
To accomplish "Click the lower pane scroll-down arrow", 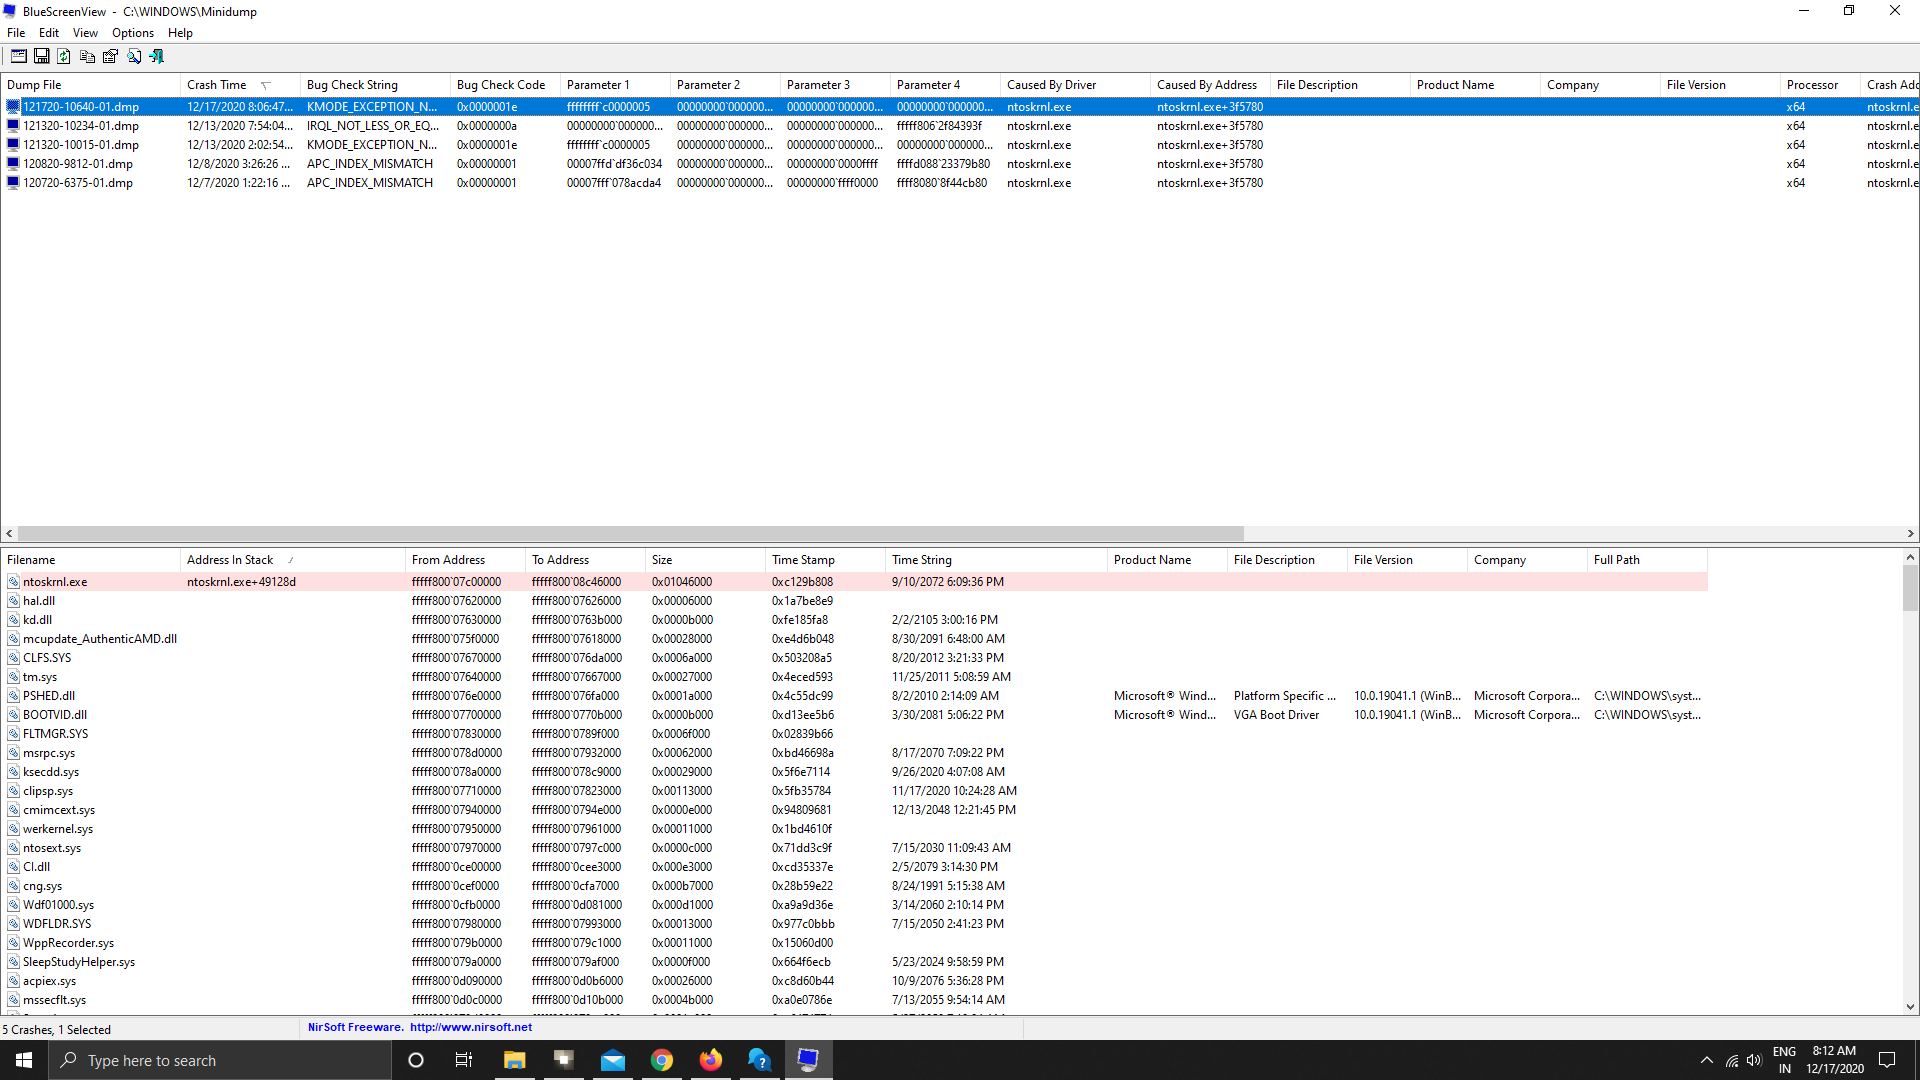I will coord(1910,1007).
